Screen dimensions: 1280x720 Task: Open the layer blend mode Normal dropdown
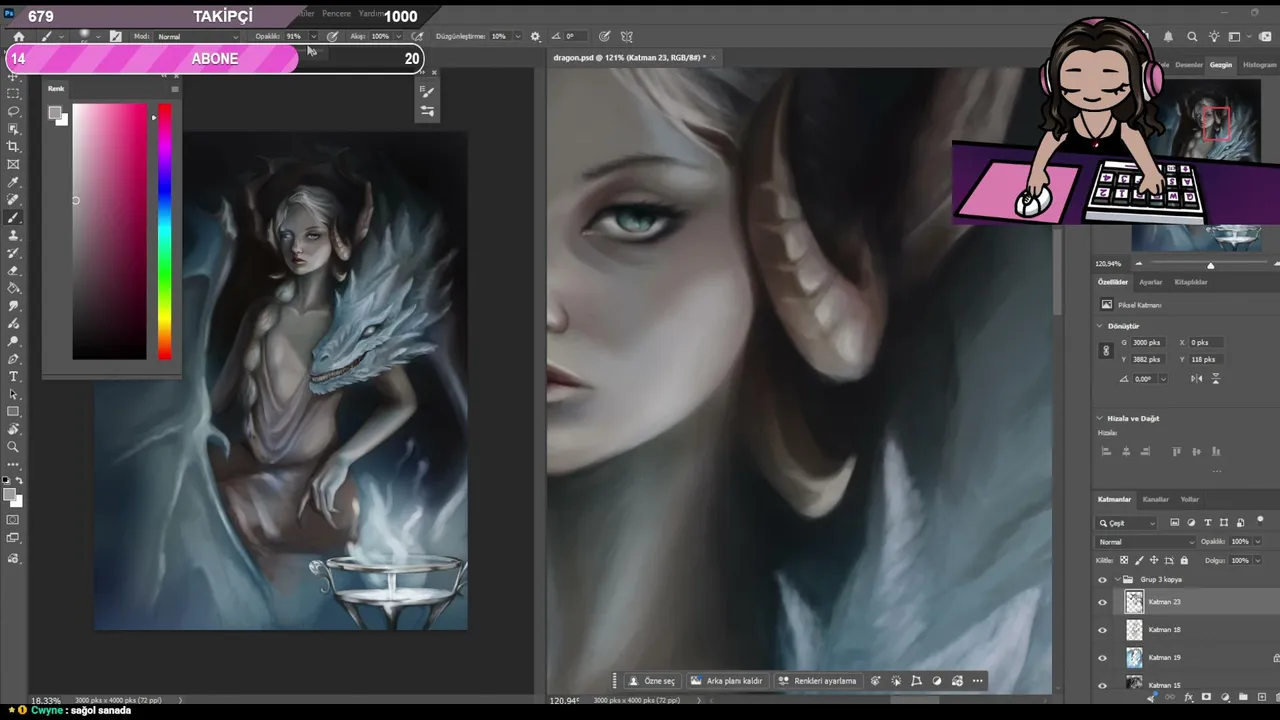1146,542
